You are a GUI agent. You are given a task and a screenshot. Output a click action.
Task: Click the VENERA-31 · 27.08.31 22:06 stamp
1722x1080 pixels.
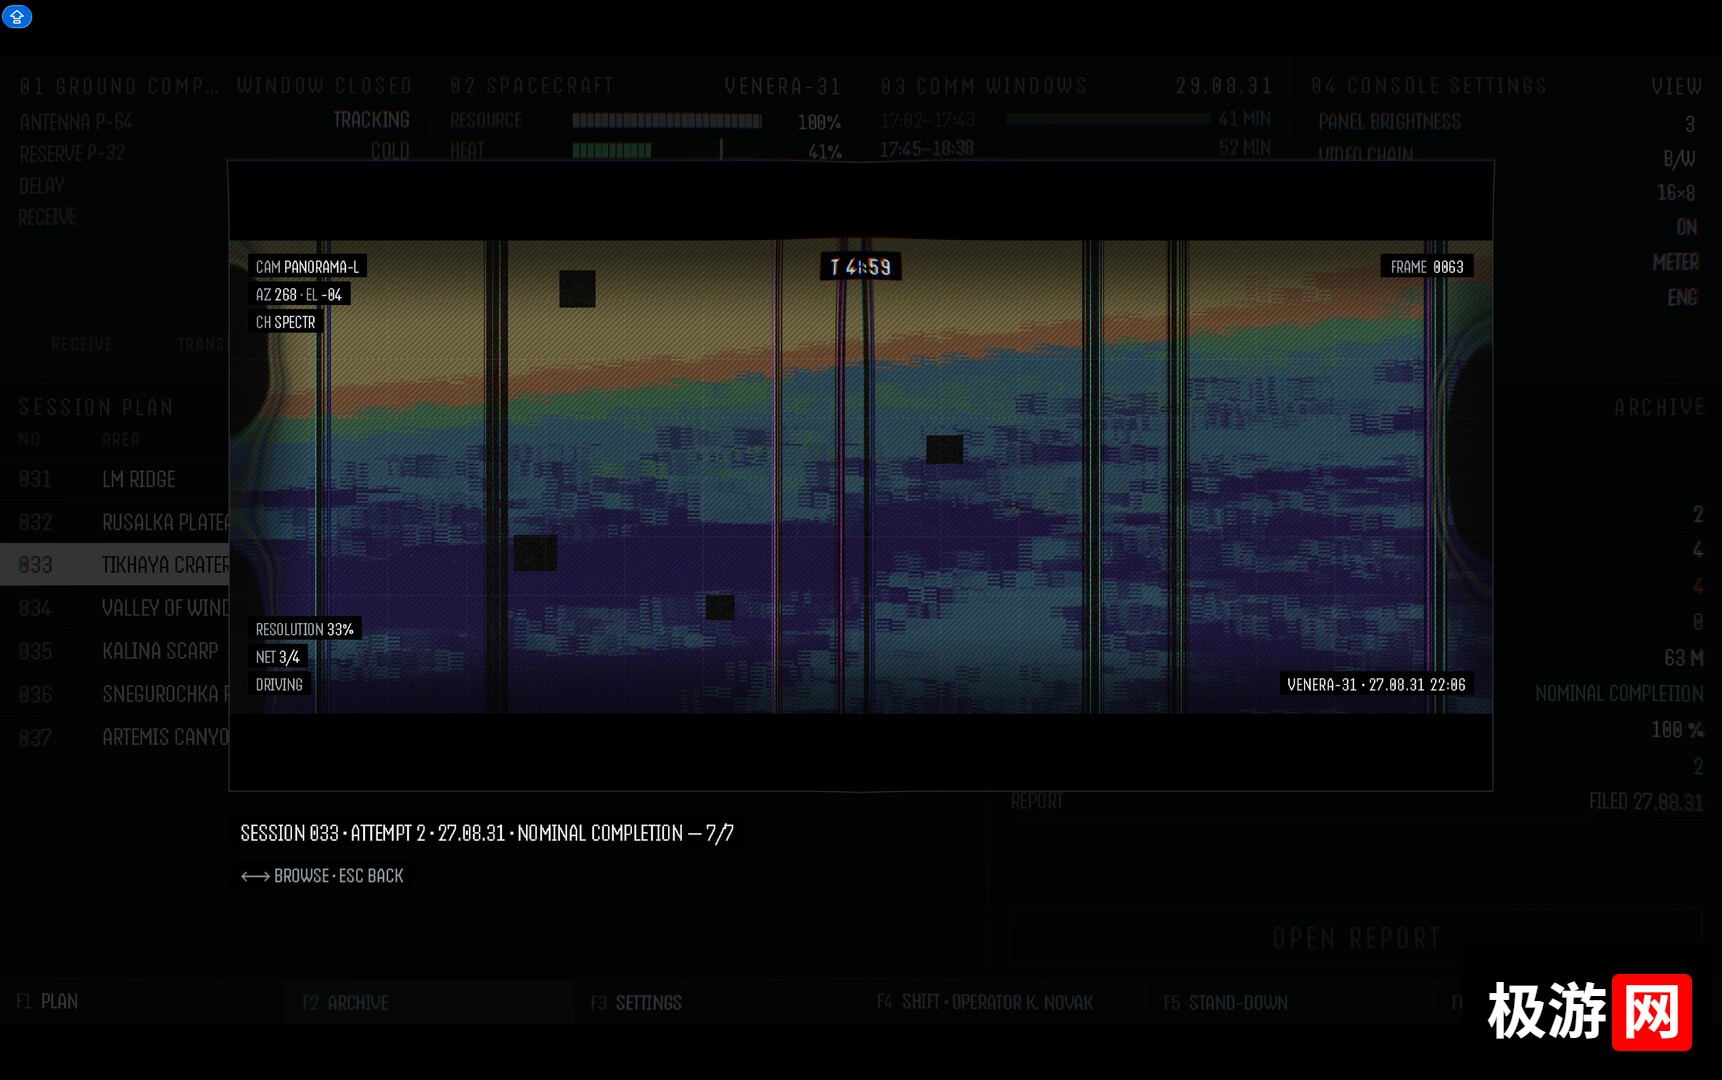1376,685
